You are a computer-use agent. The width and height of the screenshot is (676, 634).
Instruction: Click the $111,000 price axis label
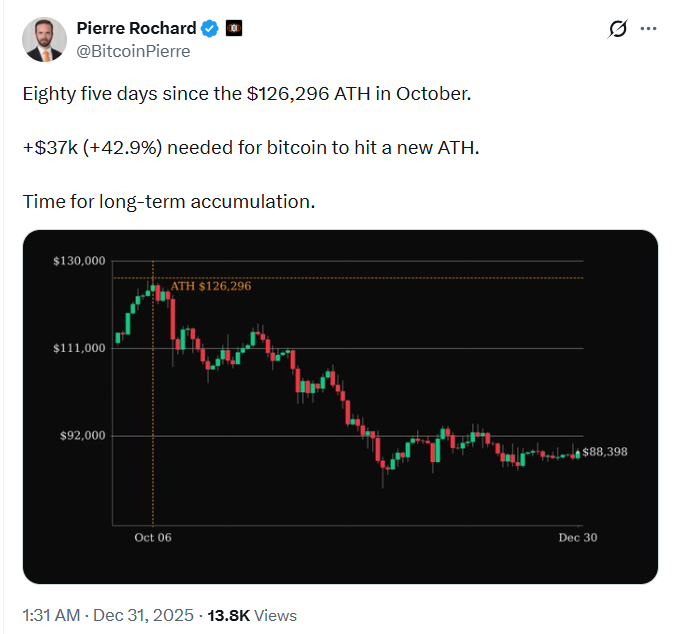pos(79,348)
